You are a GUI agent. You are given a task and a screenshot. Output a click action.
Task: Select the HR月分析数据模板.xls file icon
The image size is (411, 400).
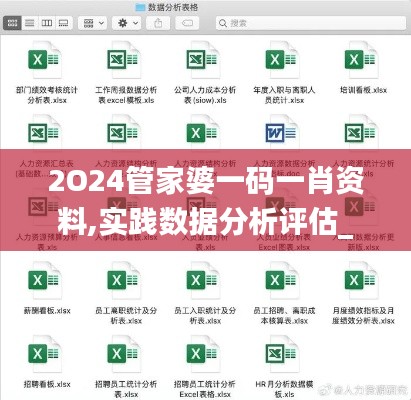[x=282, y=354]
